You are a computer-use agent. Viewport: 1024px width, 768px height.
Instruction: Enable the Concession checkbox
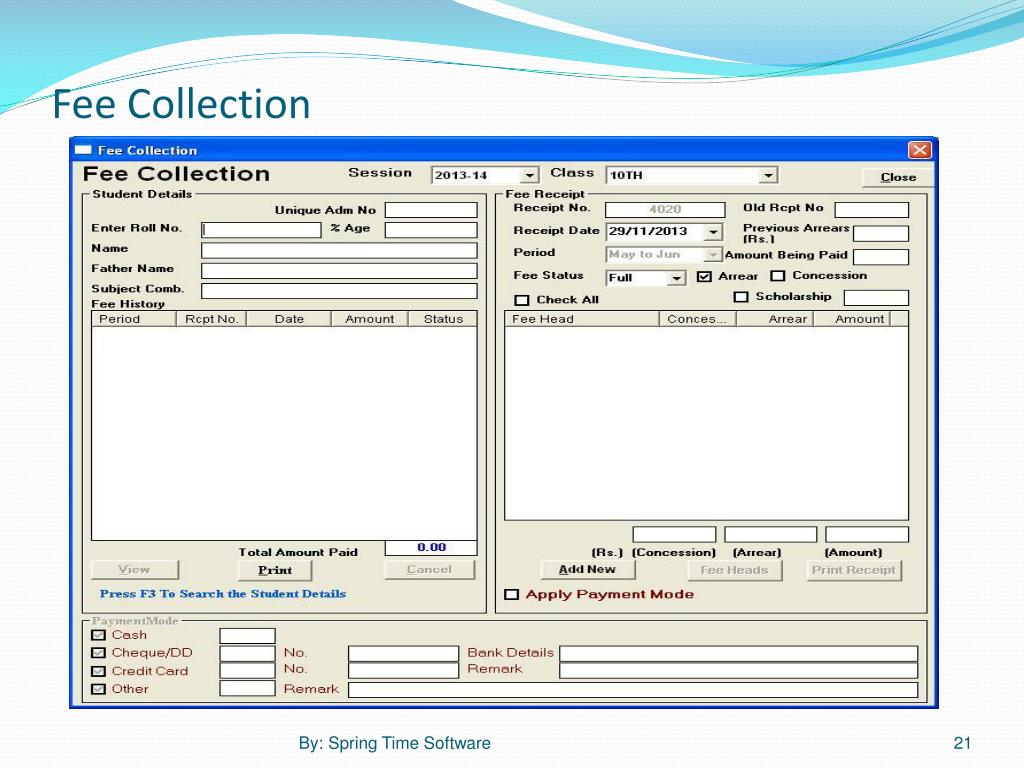[778, 277]
